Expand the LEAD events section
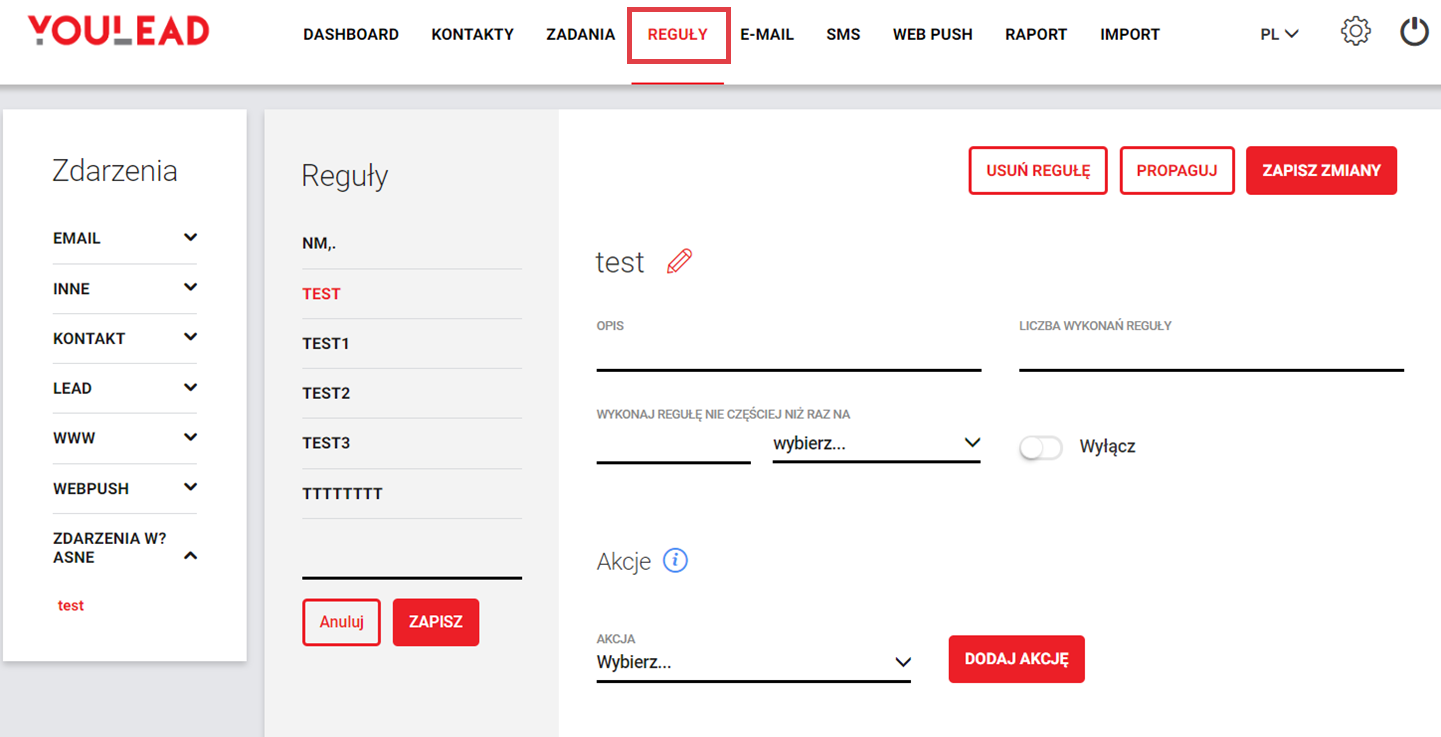 [190, 388]
